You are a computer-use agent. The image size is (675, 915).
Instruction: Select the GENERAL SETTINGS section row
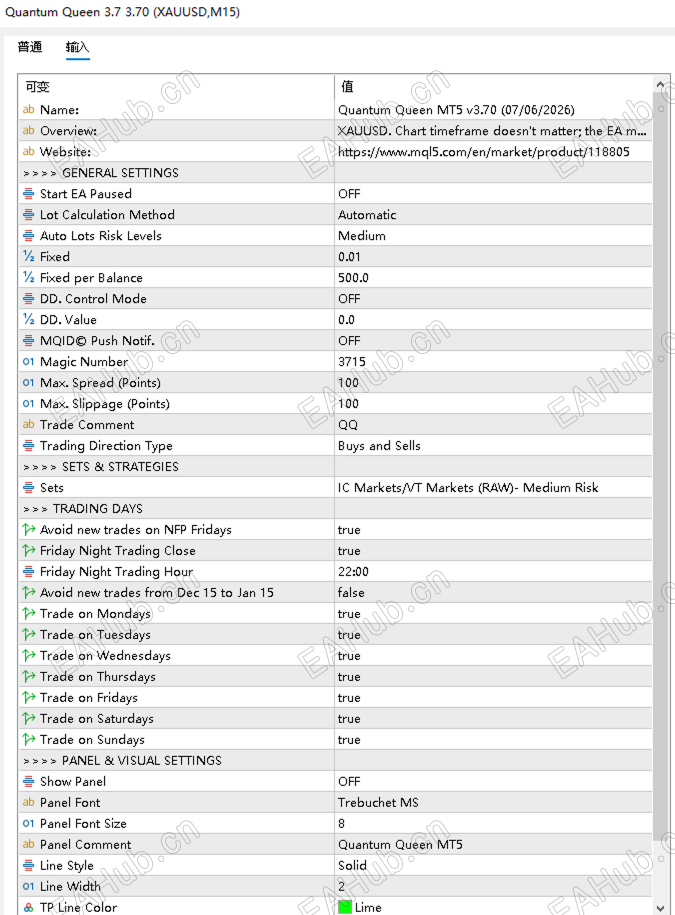[x=335, y=173]
